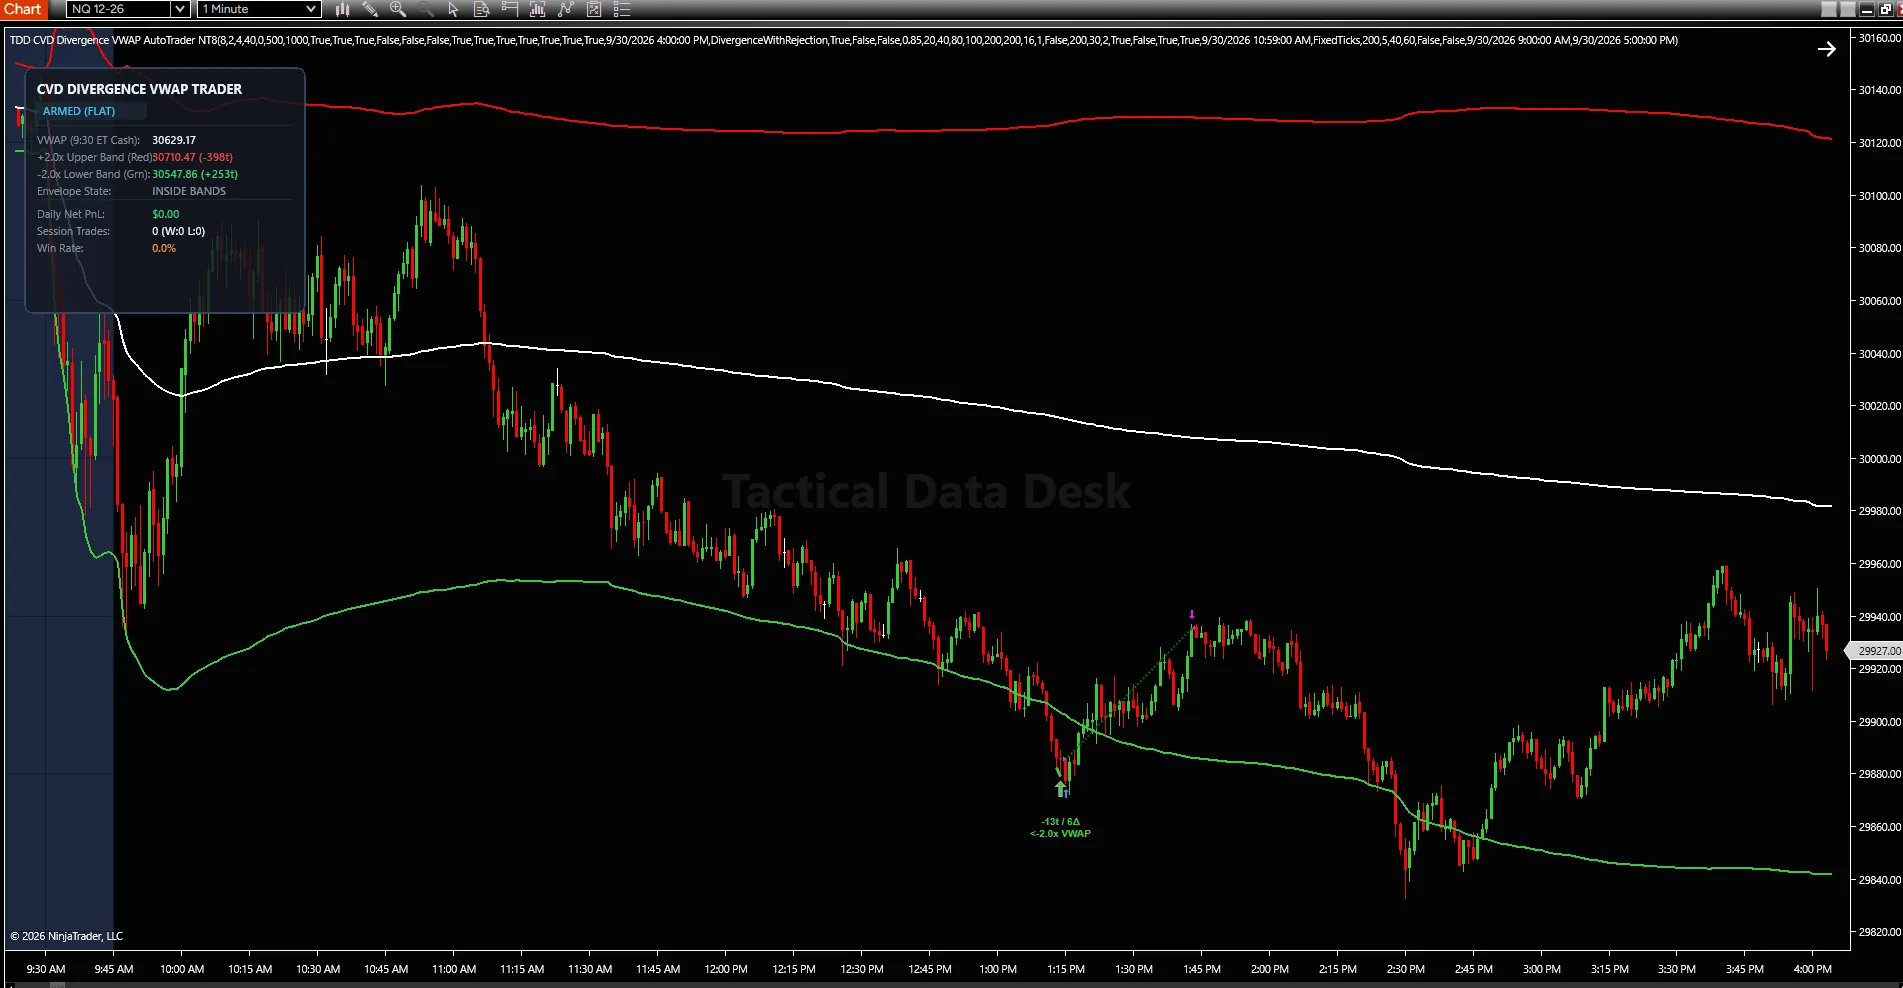This screenshot has width=1903, height=988.
Task: Click the CVD DIVERGENCE VWAP TRADER title
Action: (139, 89)
